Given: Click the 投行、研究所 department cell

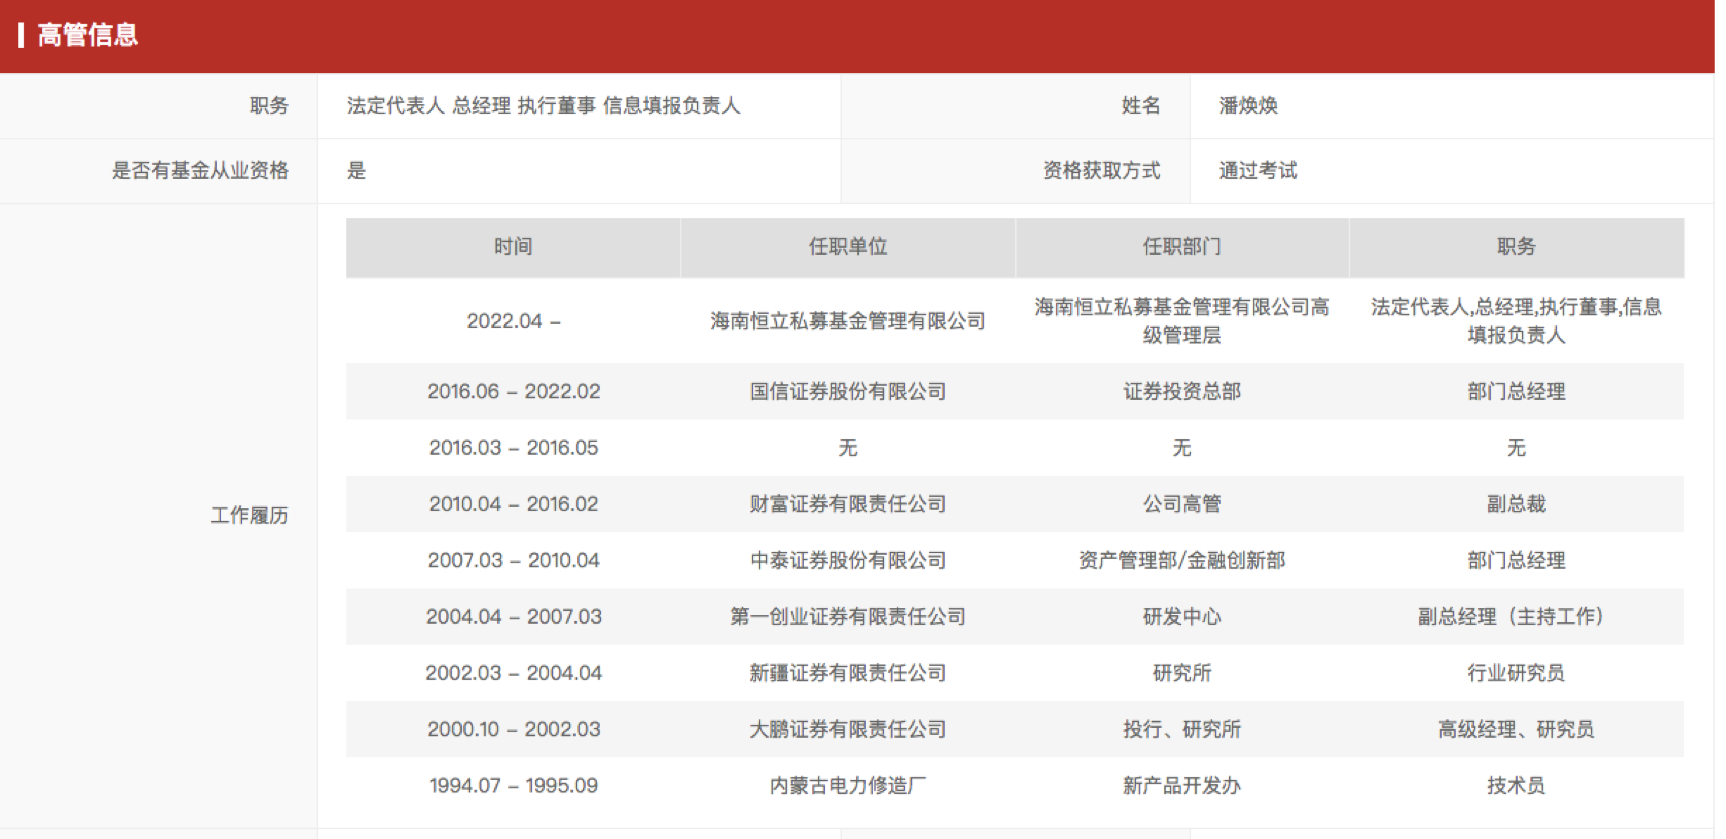Looking at the screenshot, I should coord(1182,729).
